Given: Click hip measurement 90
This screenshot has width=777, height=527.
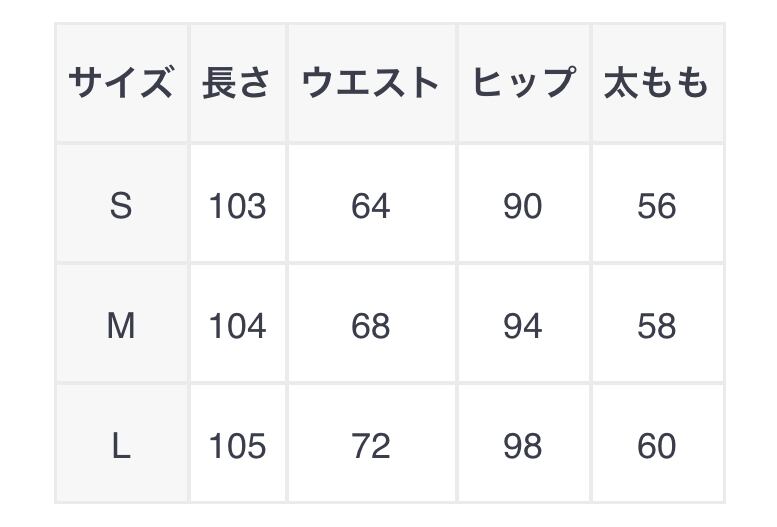Looking at the screenshot, I should pos(523,206).
